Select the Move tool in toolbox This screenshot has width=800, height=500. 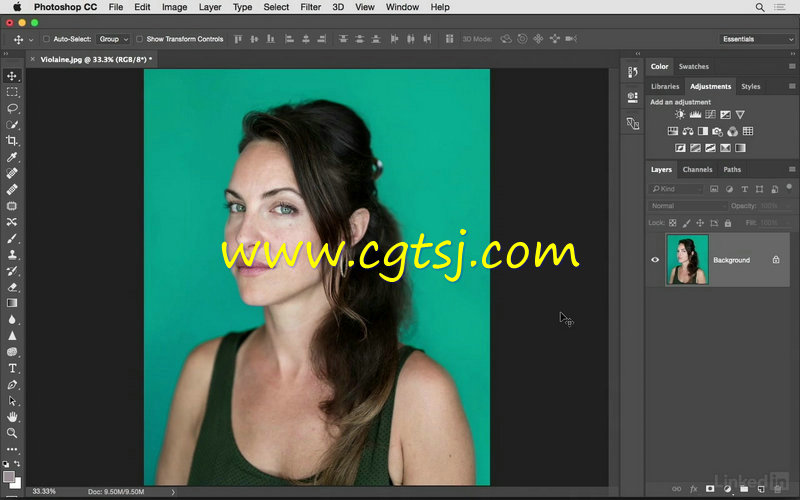click(x=12, y=76)
